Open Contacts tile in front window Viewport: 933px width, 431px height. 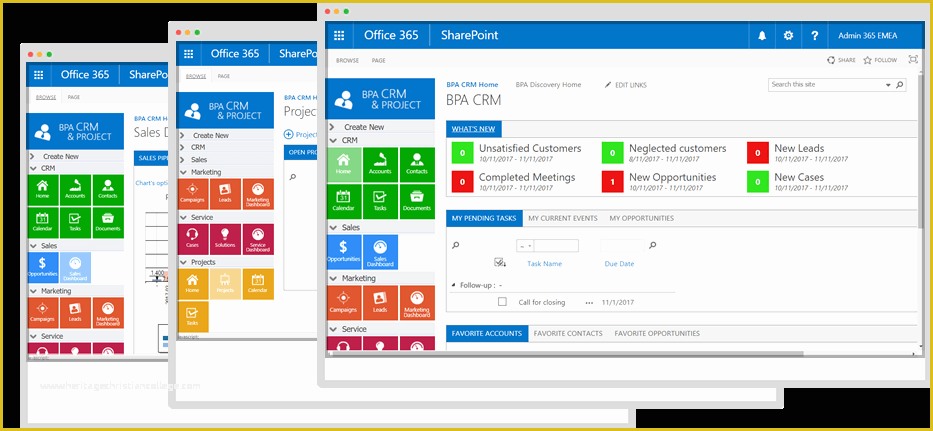point(417,165)
